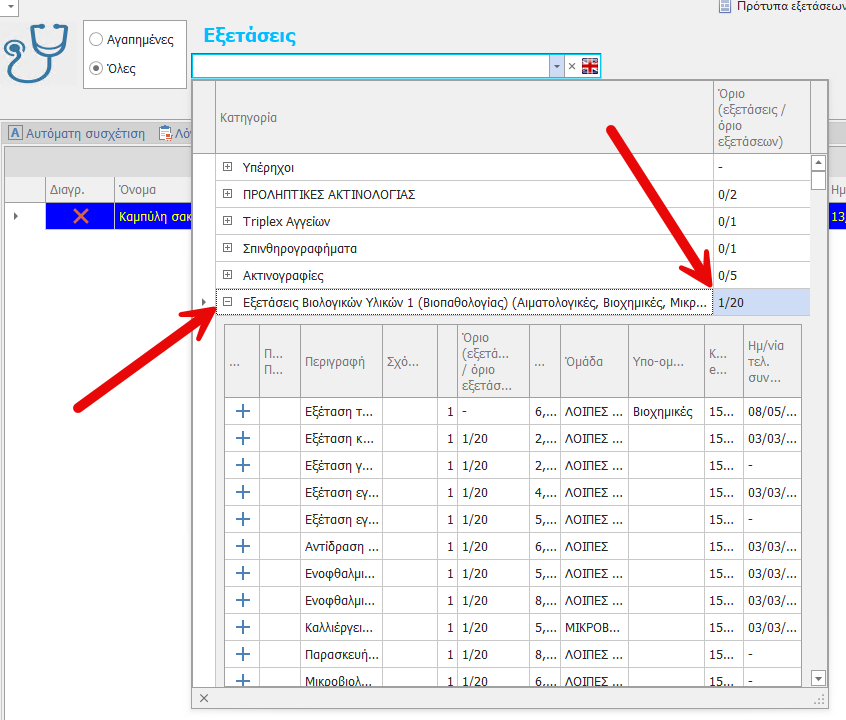Sort by the Περιγραφή column header
This screenshot has height=720, width=846.
pos(341,362)
